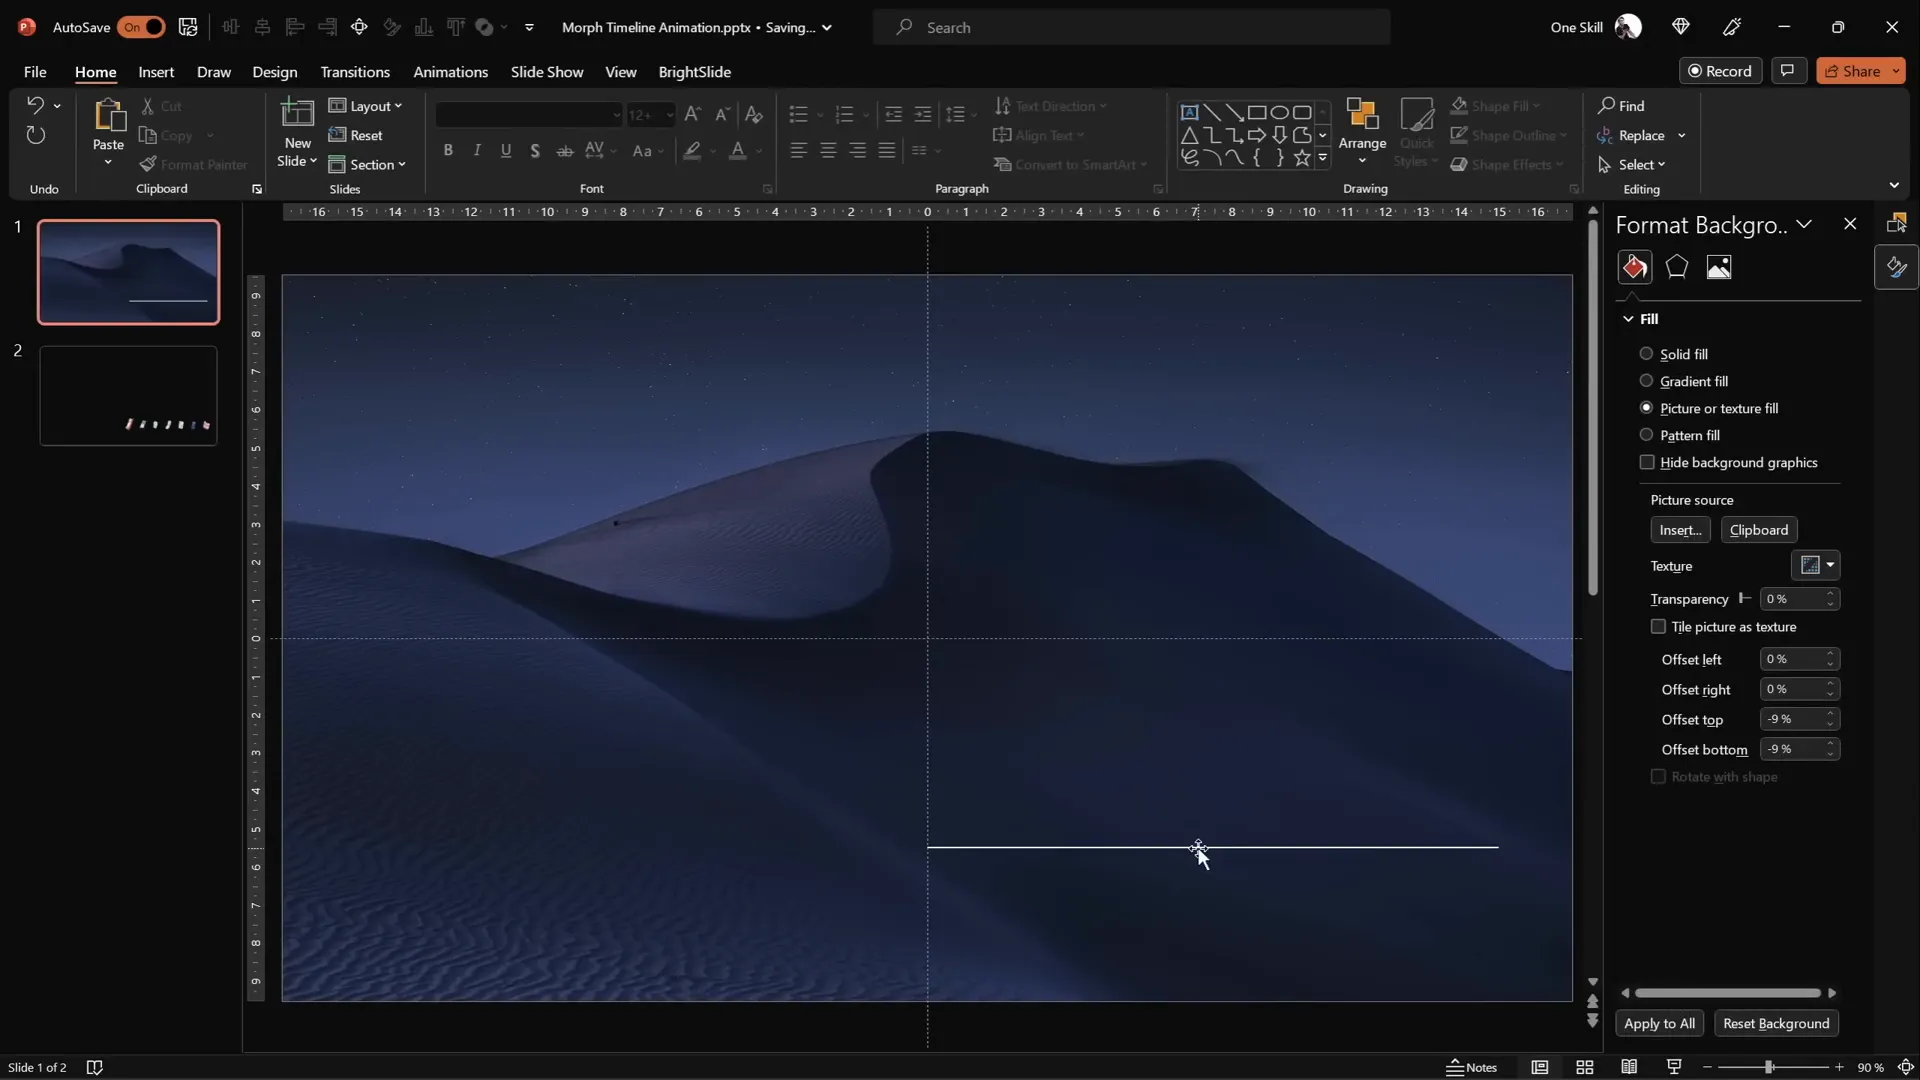Enable Hide background graphics
Viewport: 1920px width, 1080px height.
(x=1648, y=462)
